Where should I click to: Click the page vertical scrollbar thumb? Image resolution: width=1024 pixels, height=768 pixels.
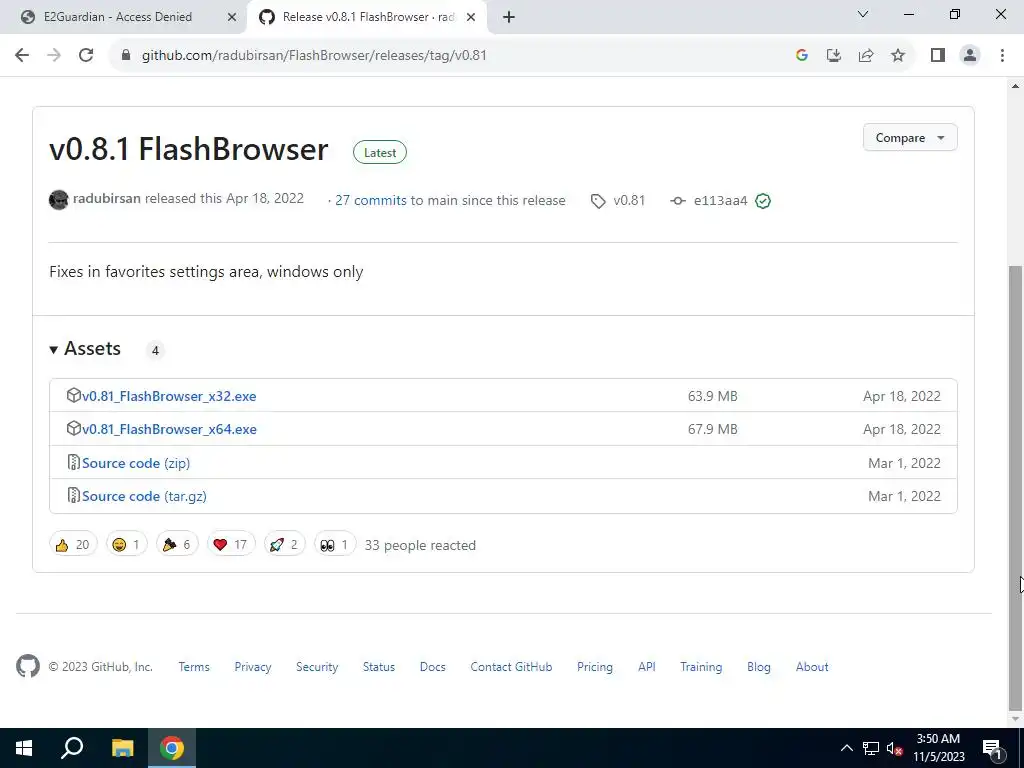1016,487
